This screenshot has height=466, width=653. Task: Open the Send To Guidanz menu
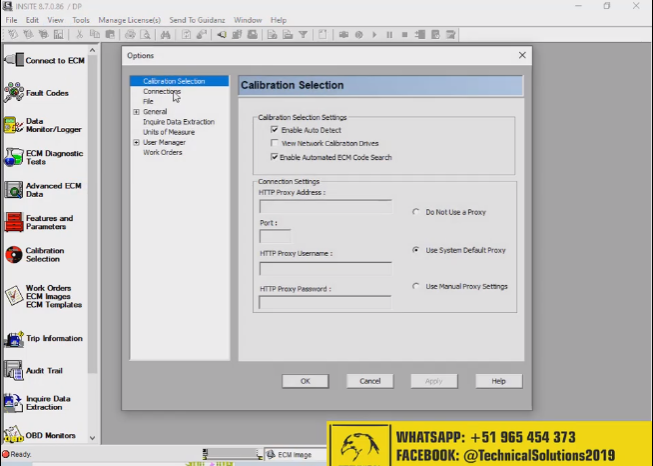pos(196,20)
